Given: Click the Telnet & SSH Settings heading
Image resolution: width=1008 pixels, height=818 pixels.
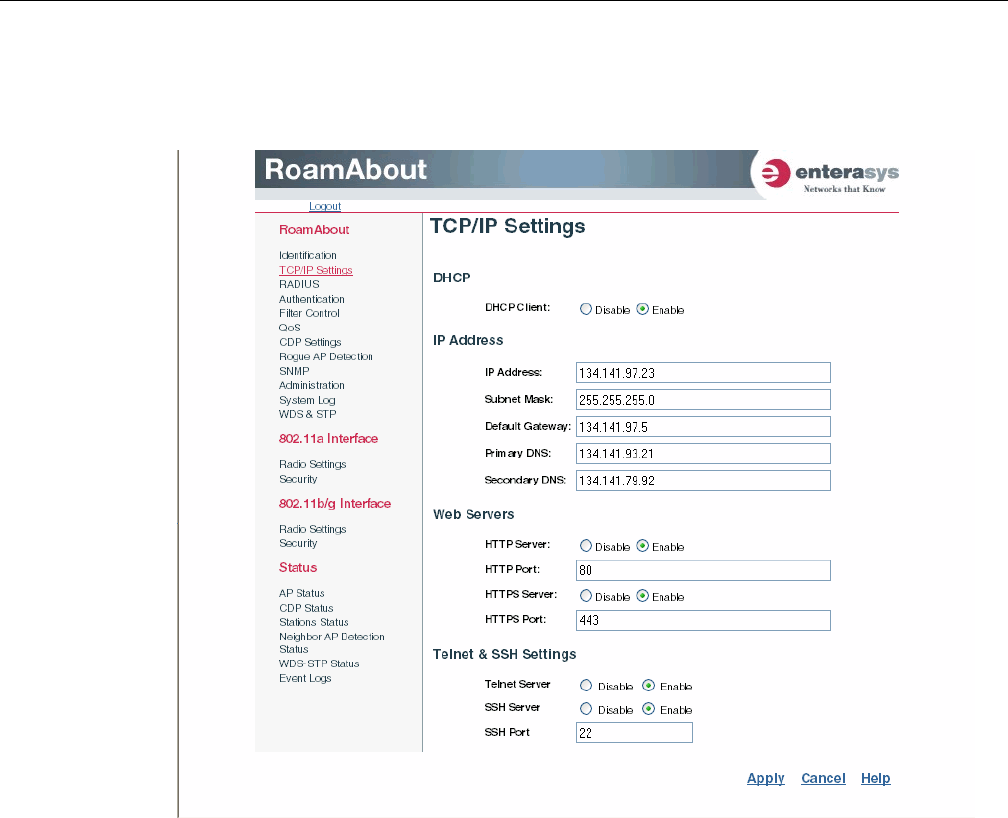Looking at the screenshot, I should click(505, 654).
